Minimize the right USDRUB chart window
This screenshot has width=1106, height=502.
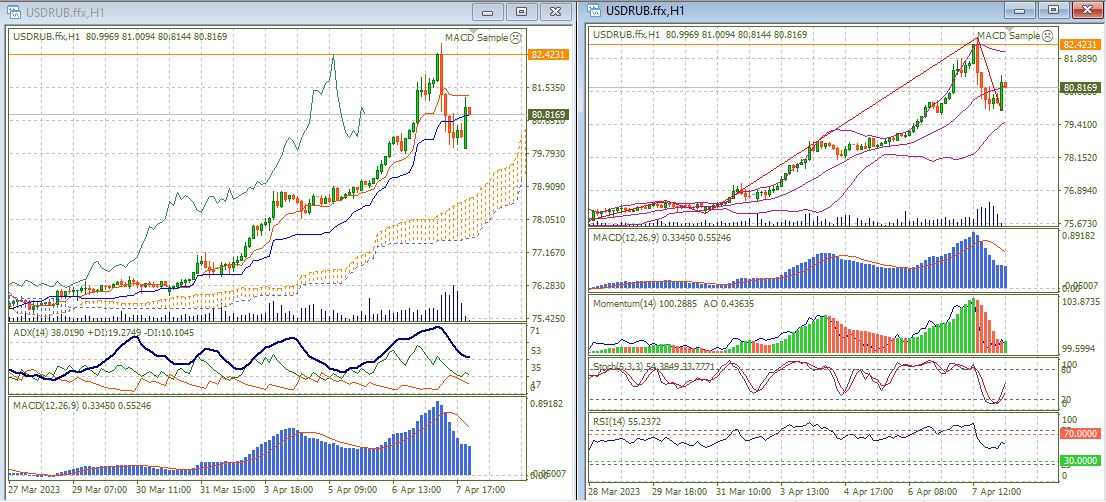pyautogui.click(x=1021, y=10)
